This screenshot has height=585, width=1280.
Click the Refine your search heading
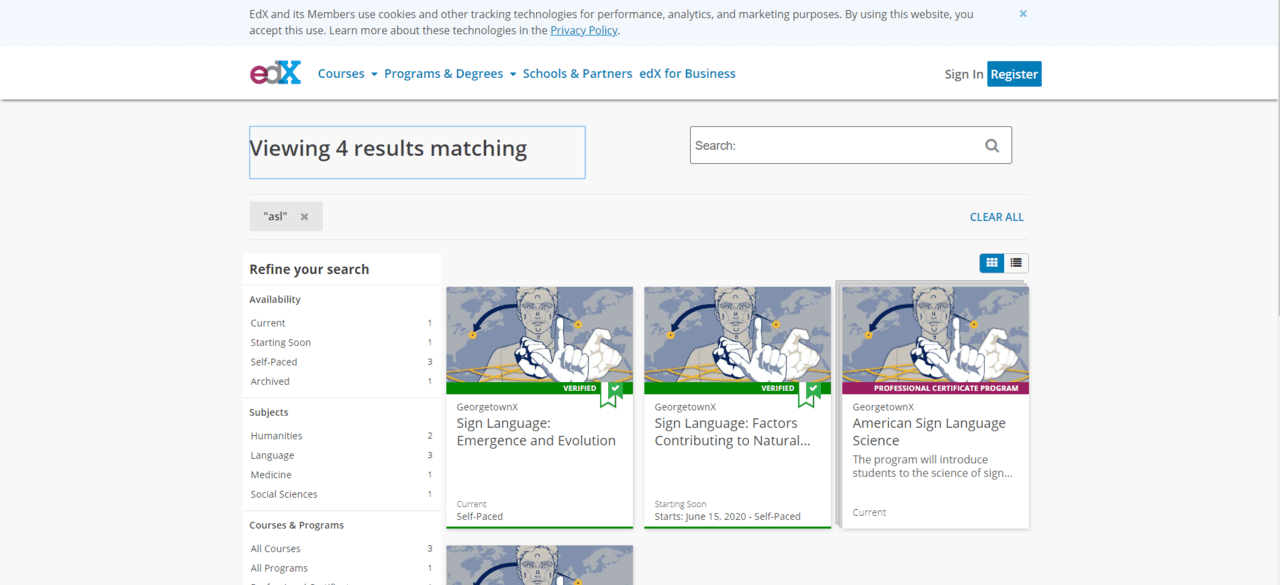[x=309, y=269]
